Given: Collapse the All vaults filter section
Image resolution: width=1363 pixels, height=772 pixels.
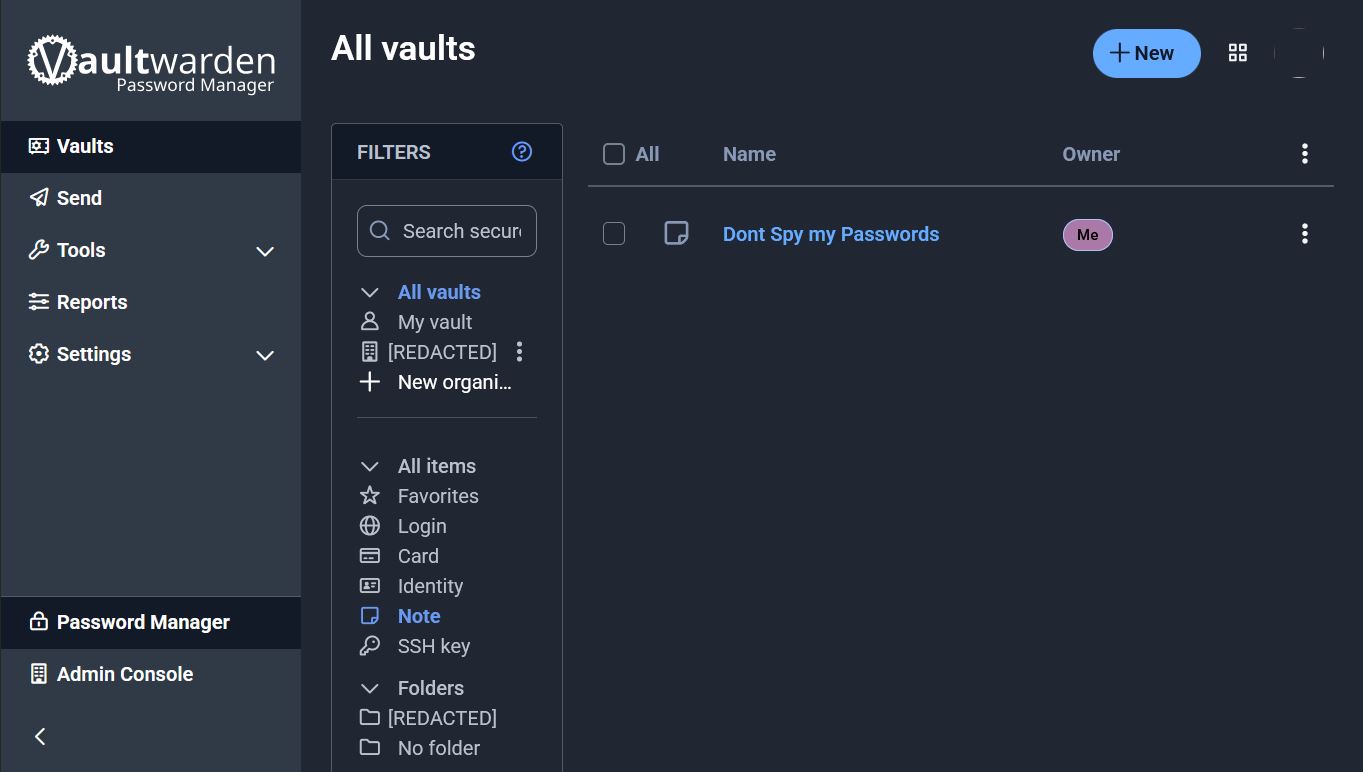Looking at the screenshot, I should click(x=369, y=291).
